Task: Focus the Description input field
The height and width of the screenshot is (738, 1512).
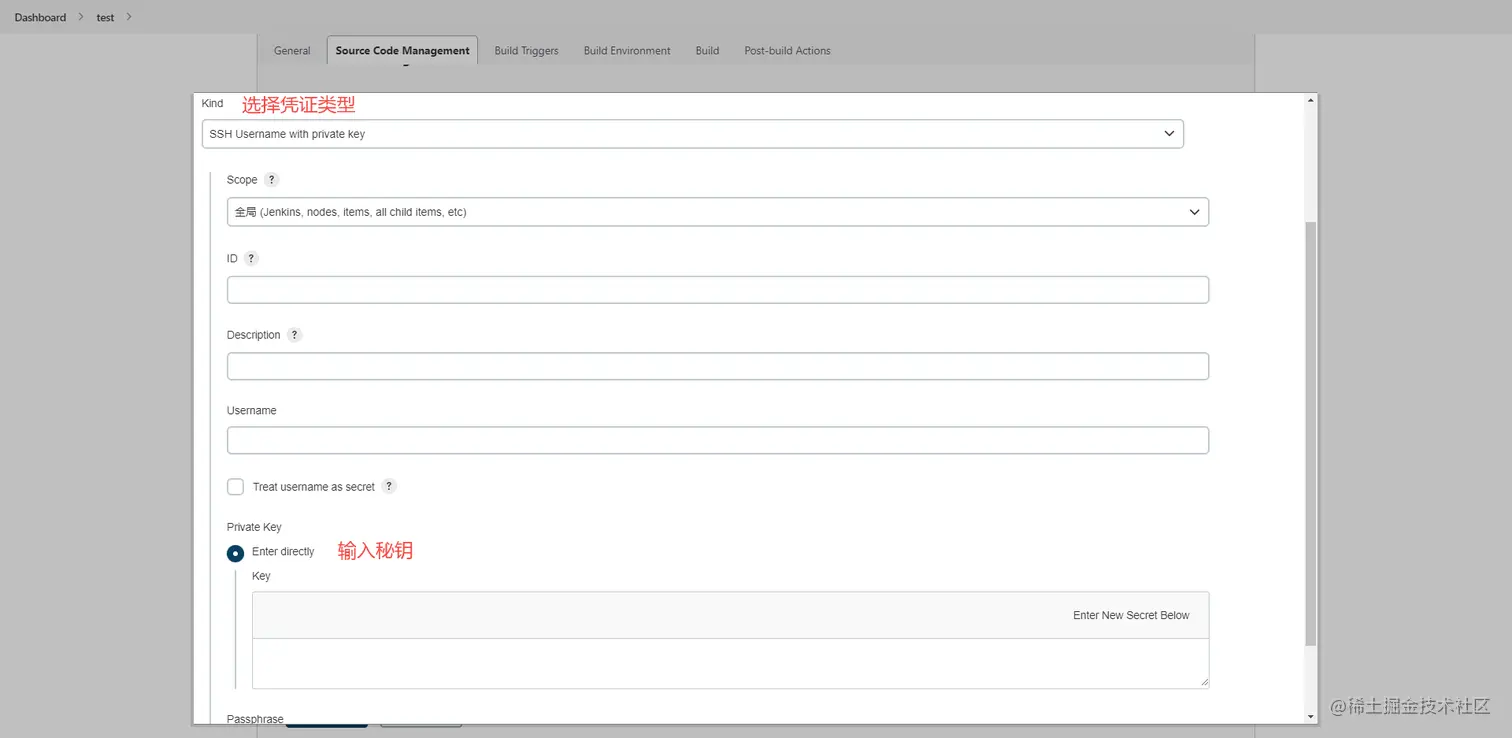Action: (x=717, y=366)
